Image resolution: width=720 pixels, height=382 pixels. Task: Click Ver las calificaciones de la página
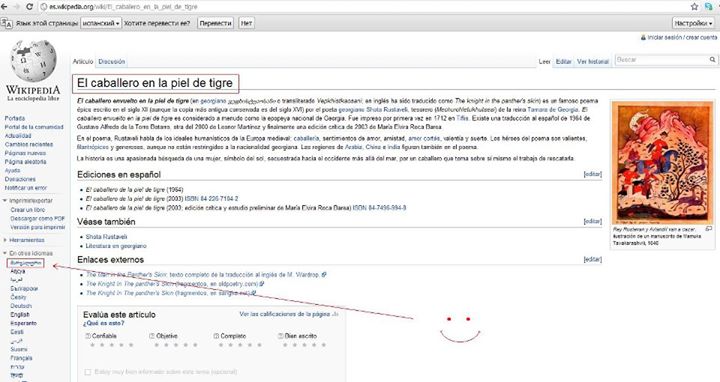pos(285,314)
